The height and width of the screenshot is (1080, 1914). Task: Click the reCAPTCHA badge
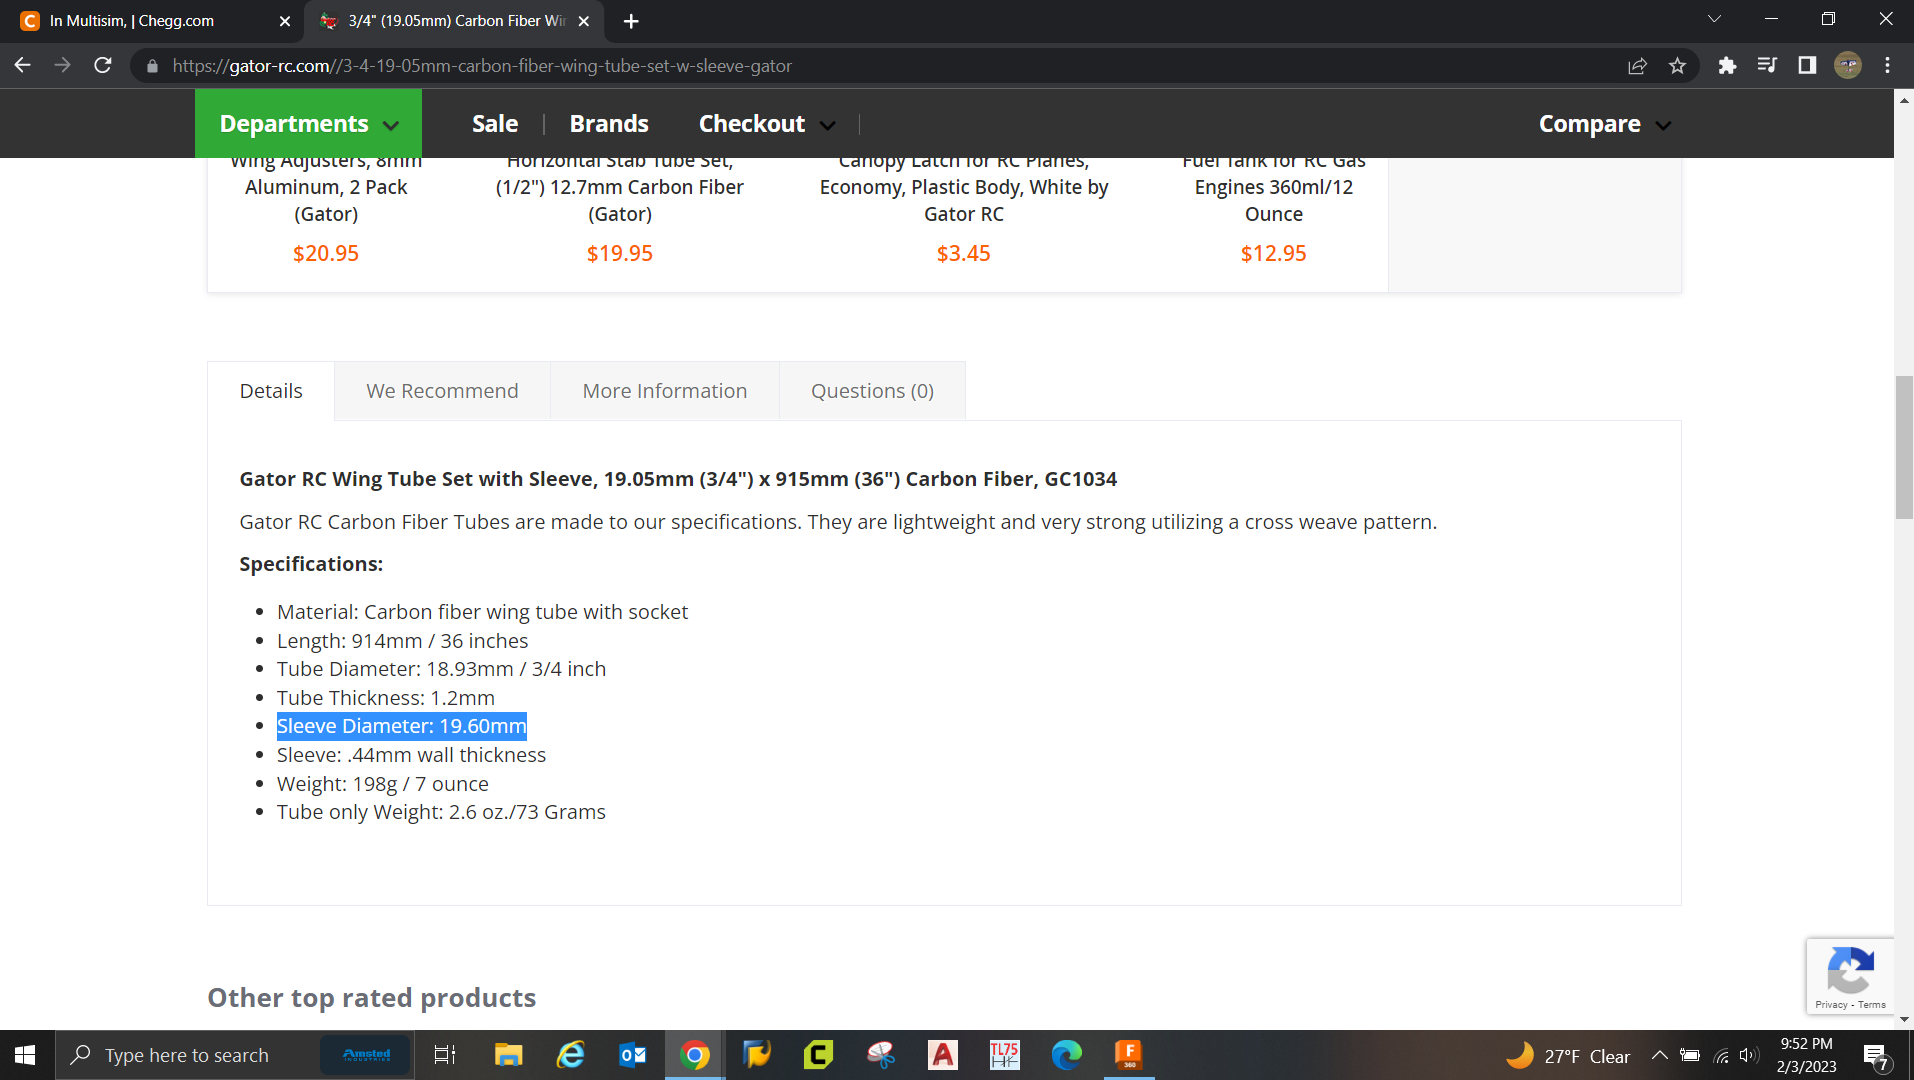click(x=1850, y=977)
